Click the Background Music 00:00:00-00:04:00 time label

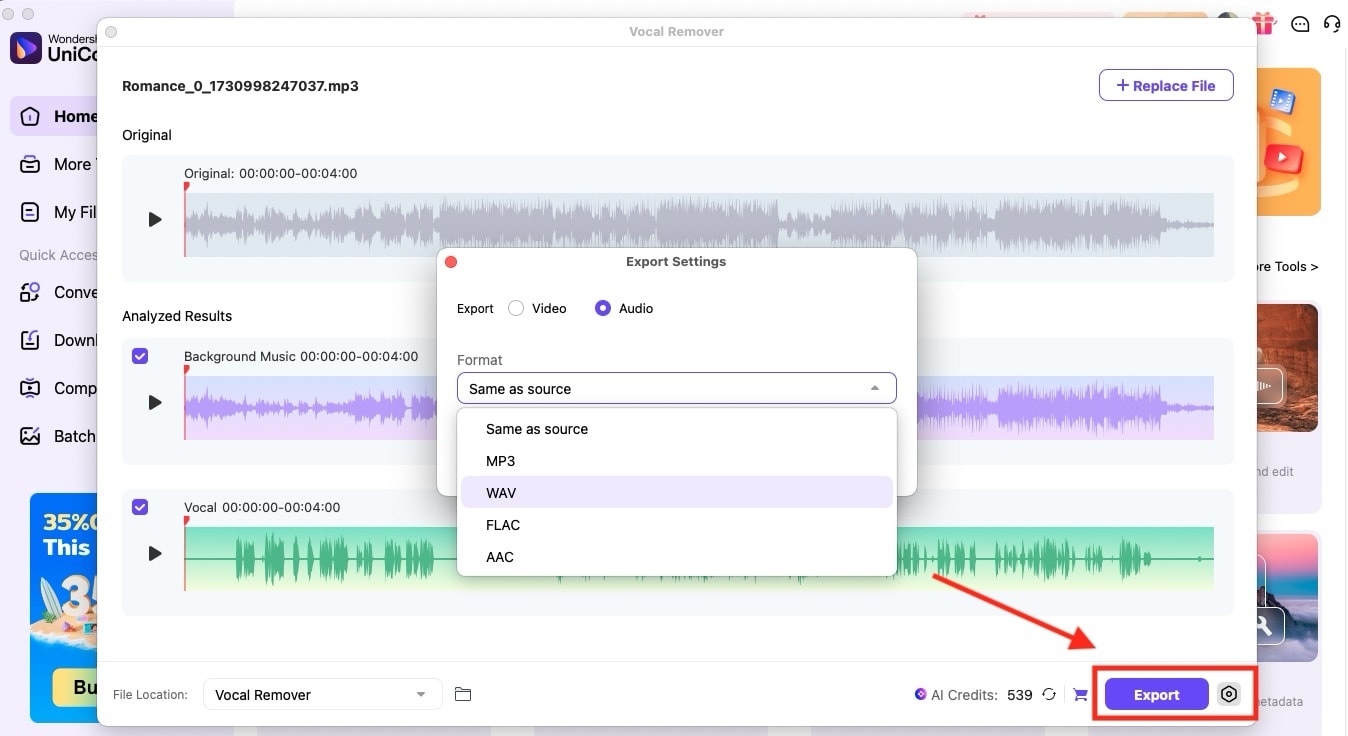301,356
